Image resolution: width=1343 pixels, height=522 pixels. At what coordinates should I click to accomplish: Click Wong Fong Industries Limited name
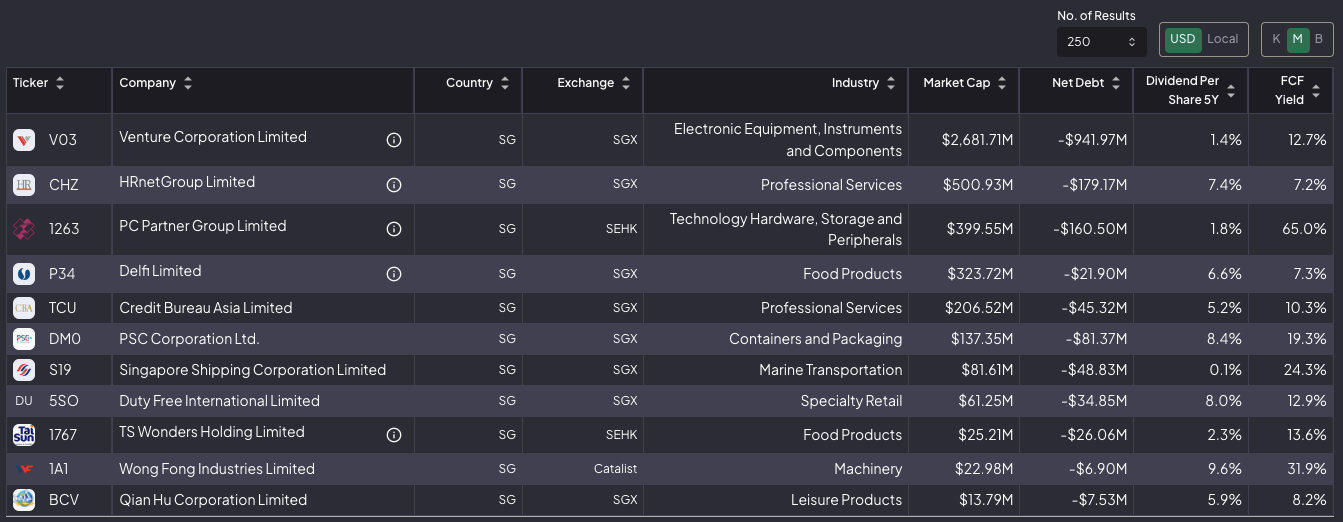217,469
